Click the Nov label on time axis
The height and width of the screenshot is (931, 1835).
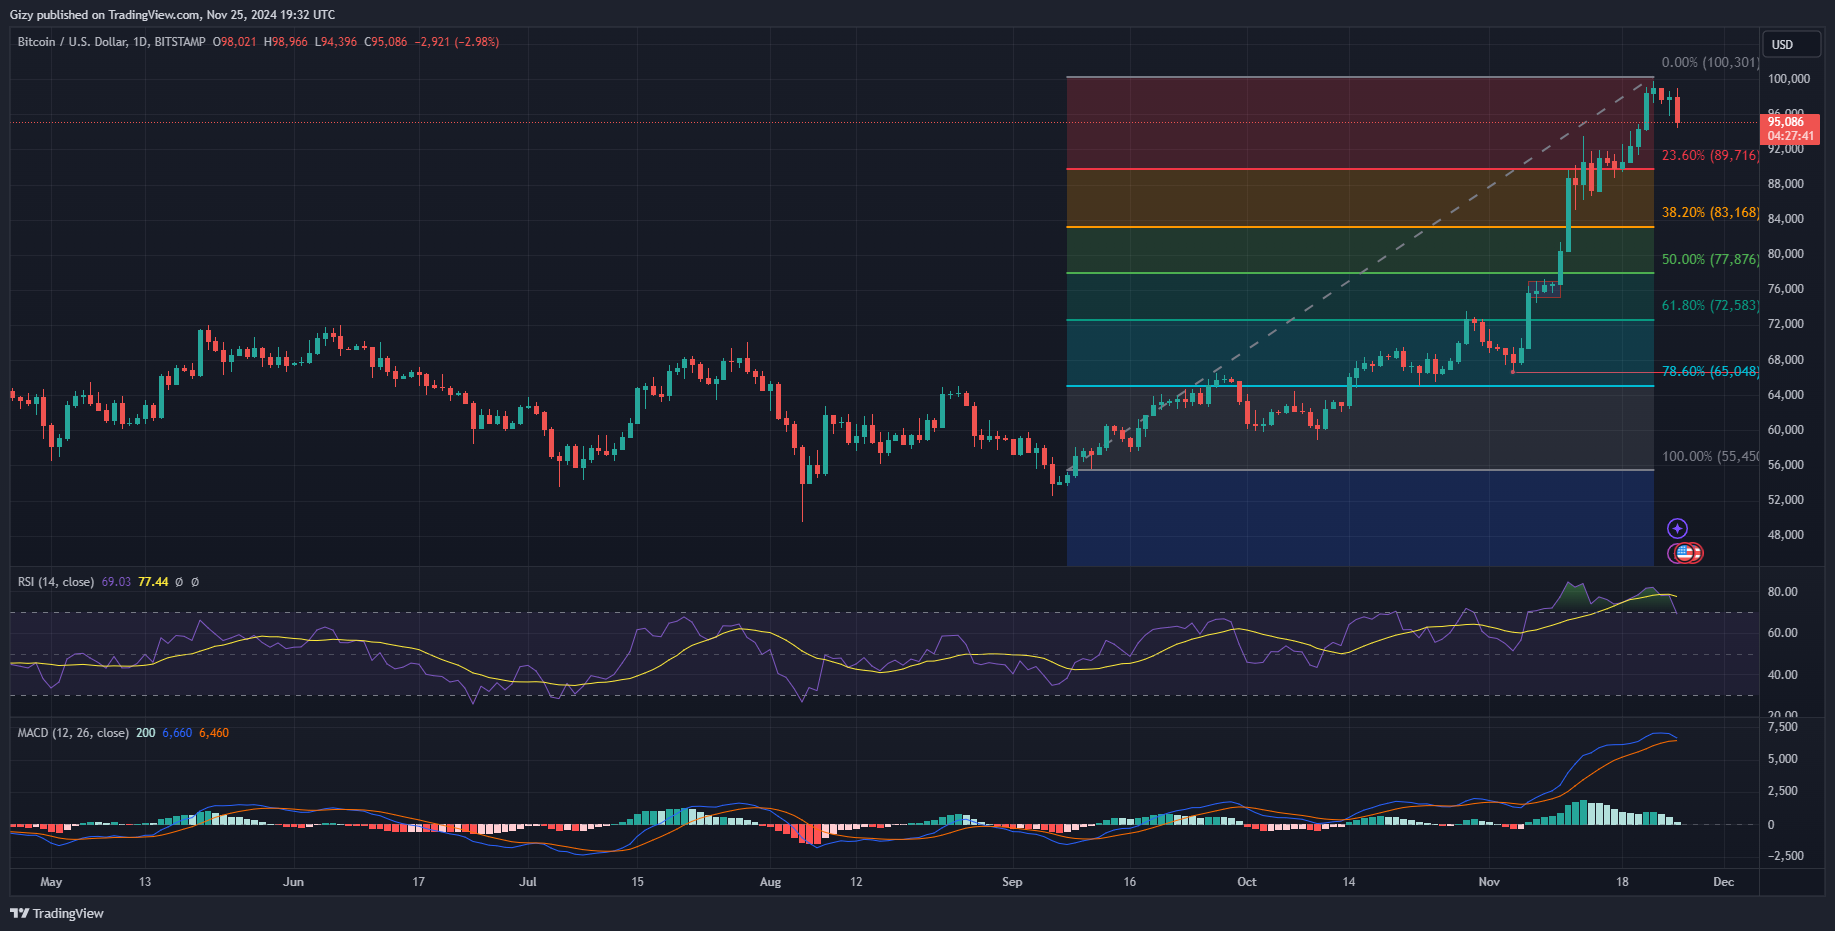point(1489,882)
